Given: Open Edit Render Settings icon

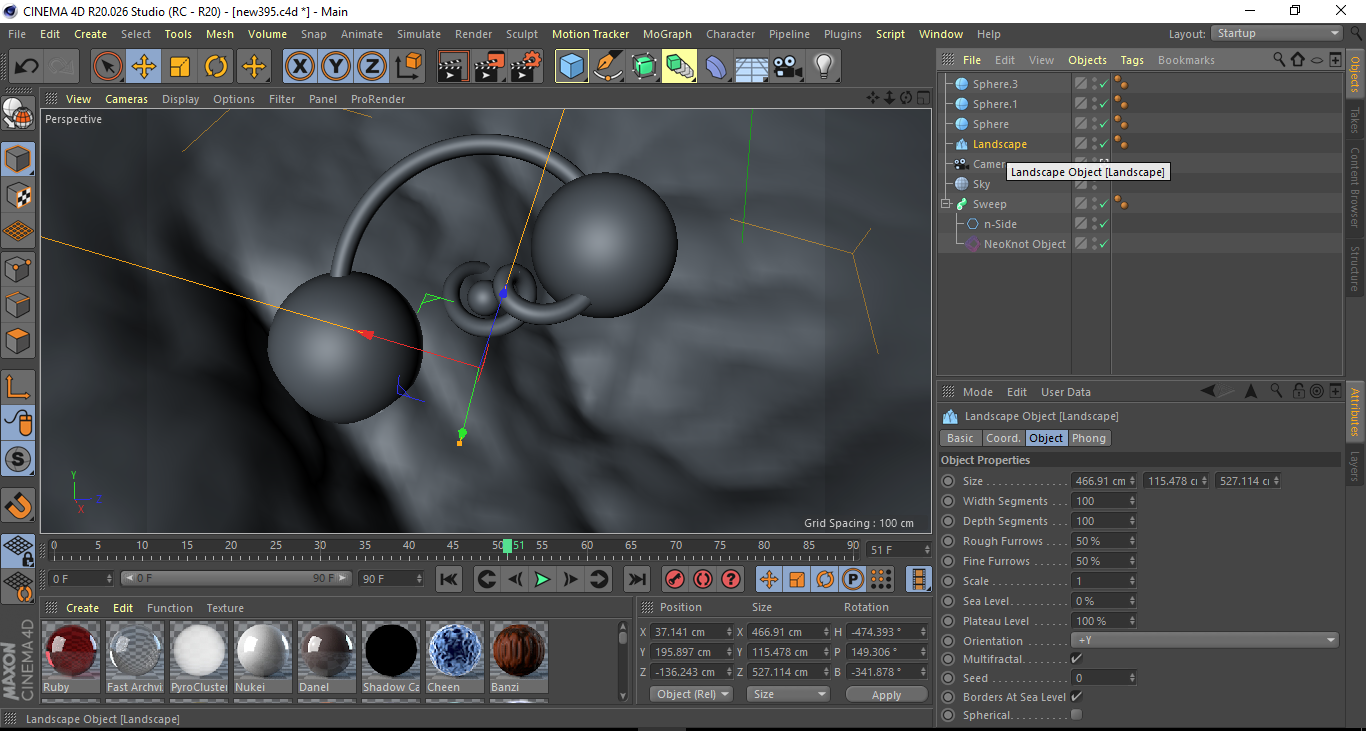Looking at the screenshot, I should pos(526,67).
